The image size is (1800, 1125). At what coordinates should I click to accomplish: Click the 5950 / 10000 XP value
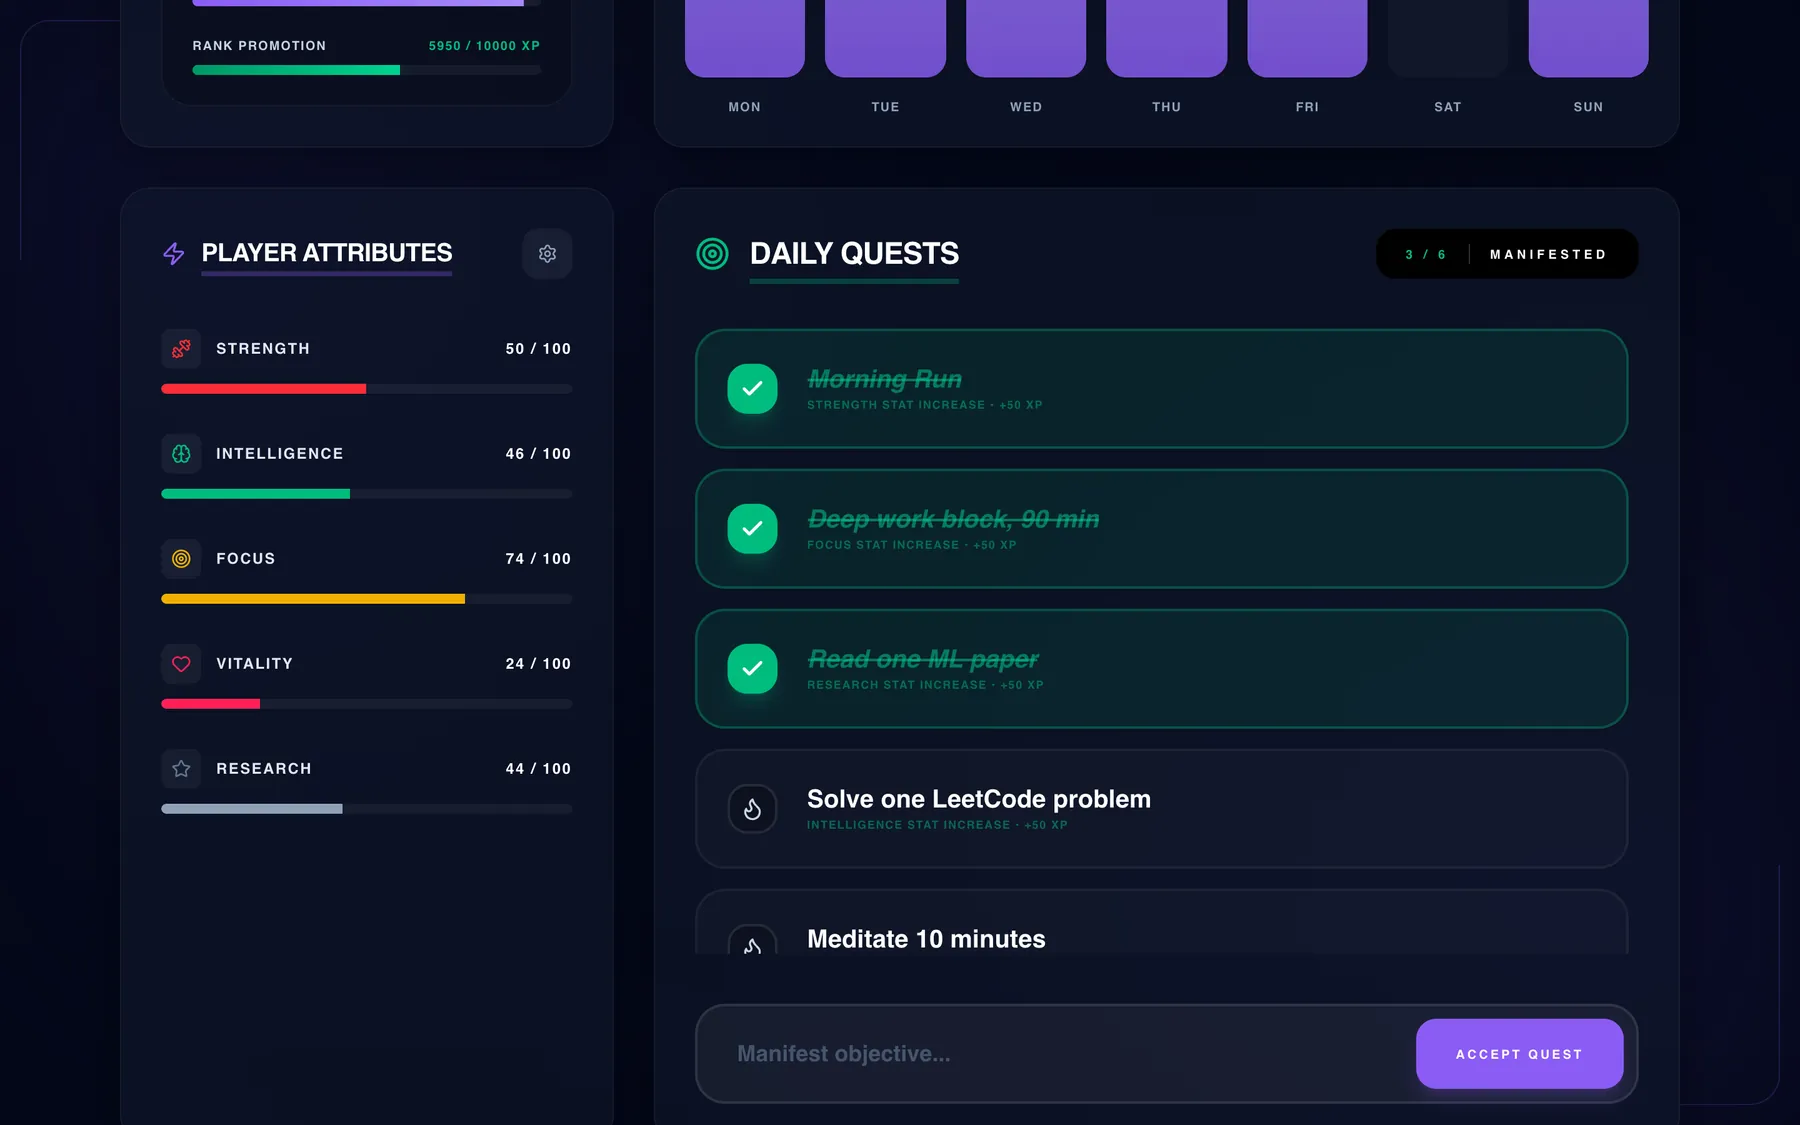[484, 46]
